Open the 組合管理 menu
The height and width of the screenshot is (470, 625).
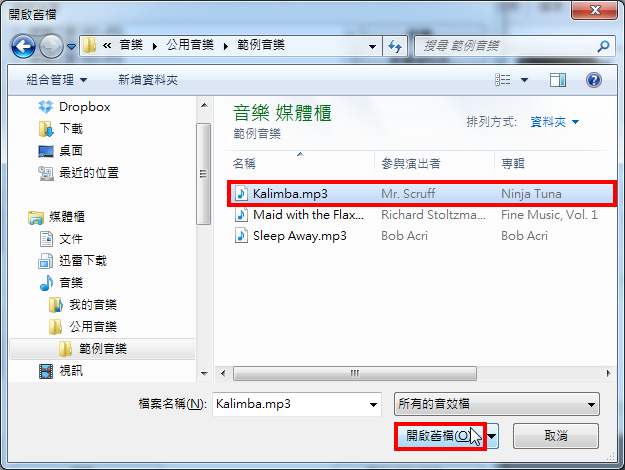(57, 80)
